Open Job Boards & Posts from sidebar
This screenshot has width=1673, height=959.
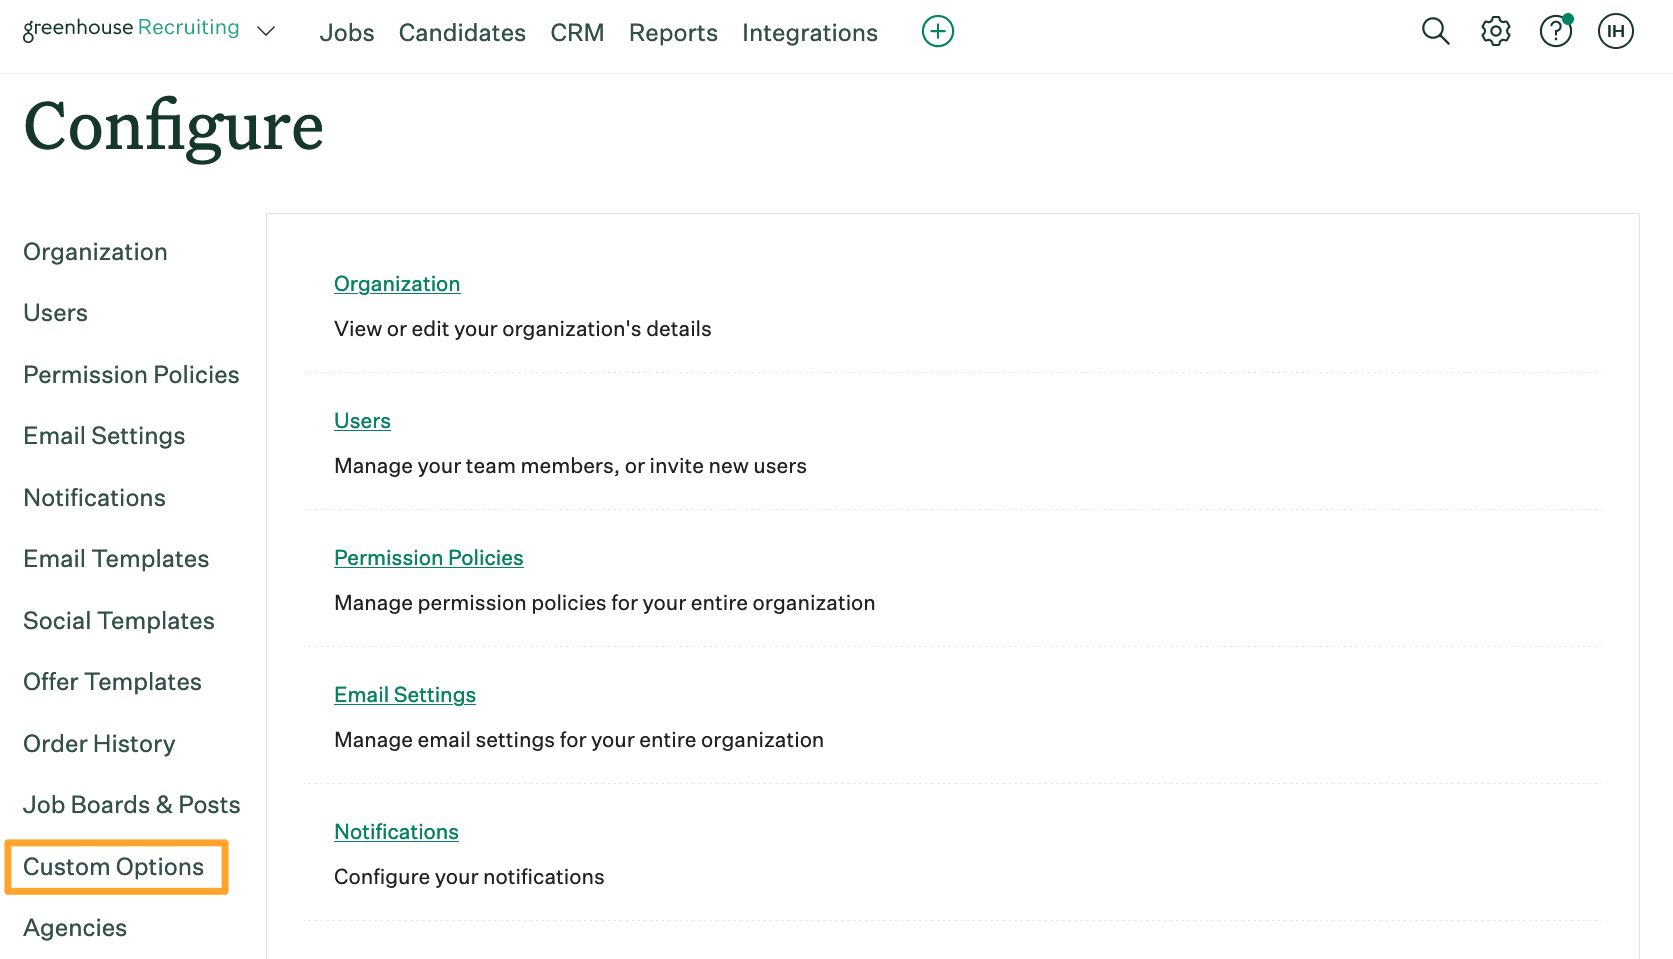pyautogui.click(x=131, y=804)
